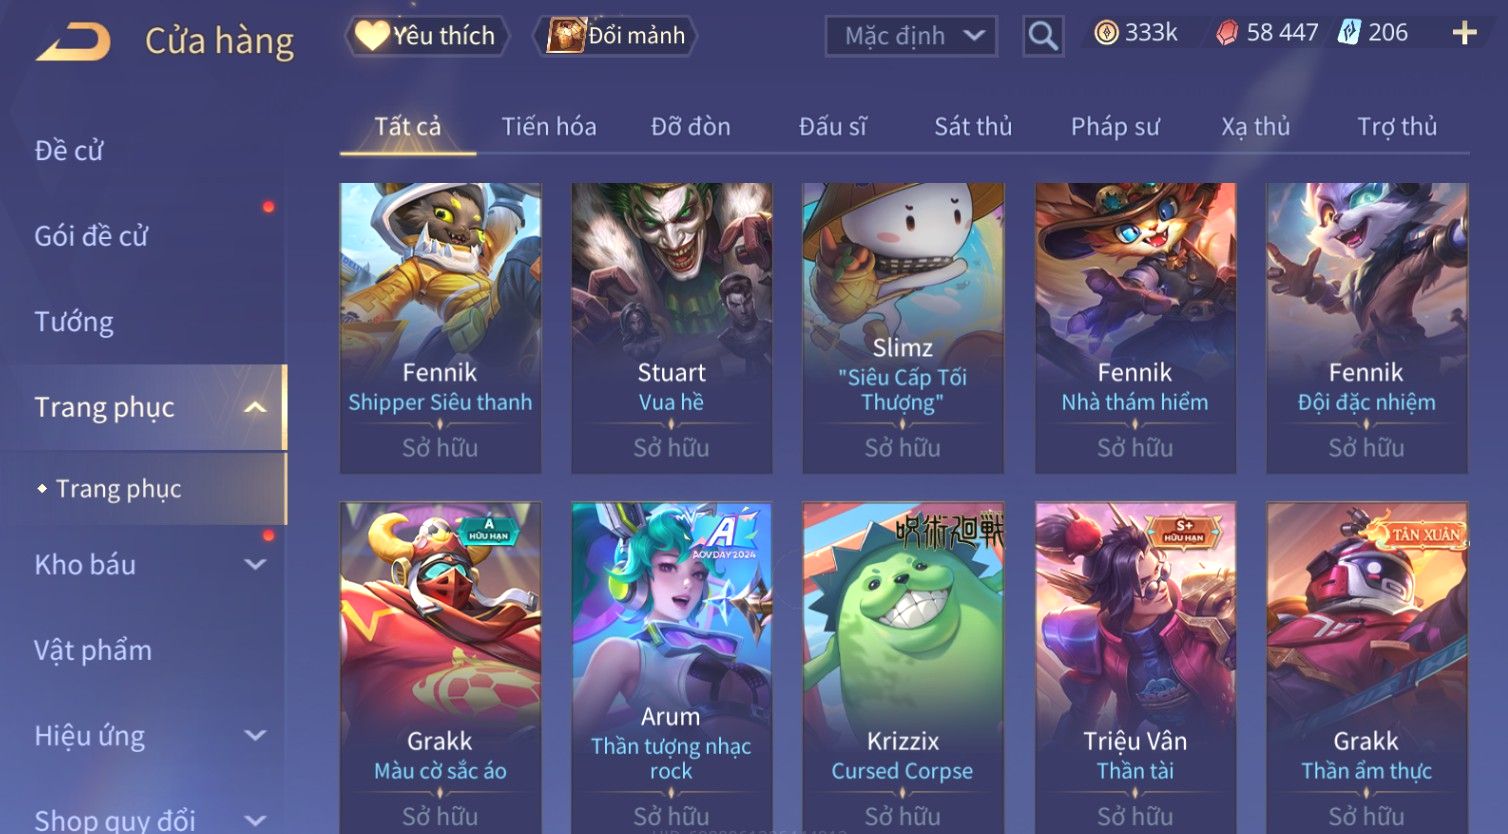This screenshot has width=1508, height=834.
Task: Click the plus icon to add currency
Action: pyautogui.click(x=1464, y=33)
